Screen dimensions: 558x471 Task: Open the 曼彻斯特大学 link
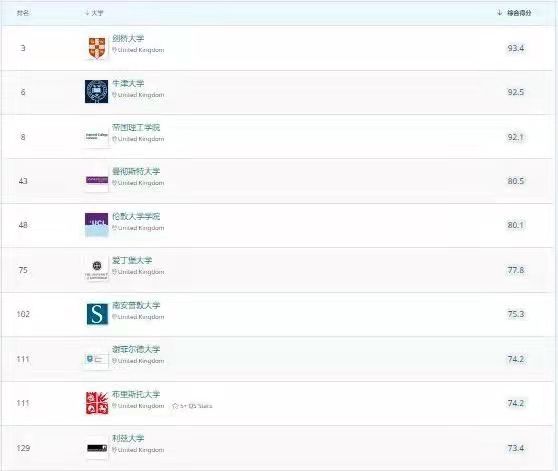[136, 171]
